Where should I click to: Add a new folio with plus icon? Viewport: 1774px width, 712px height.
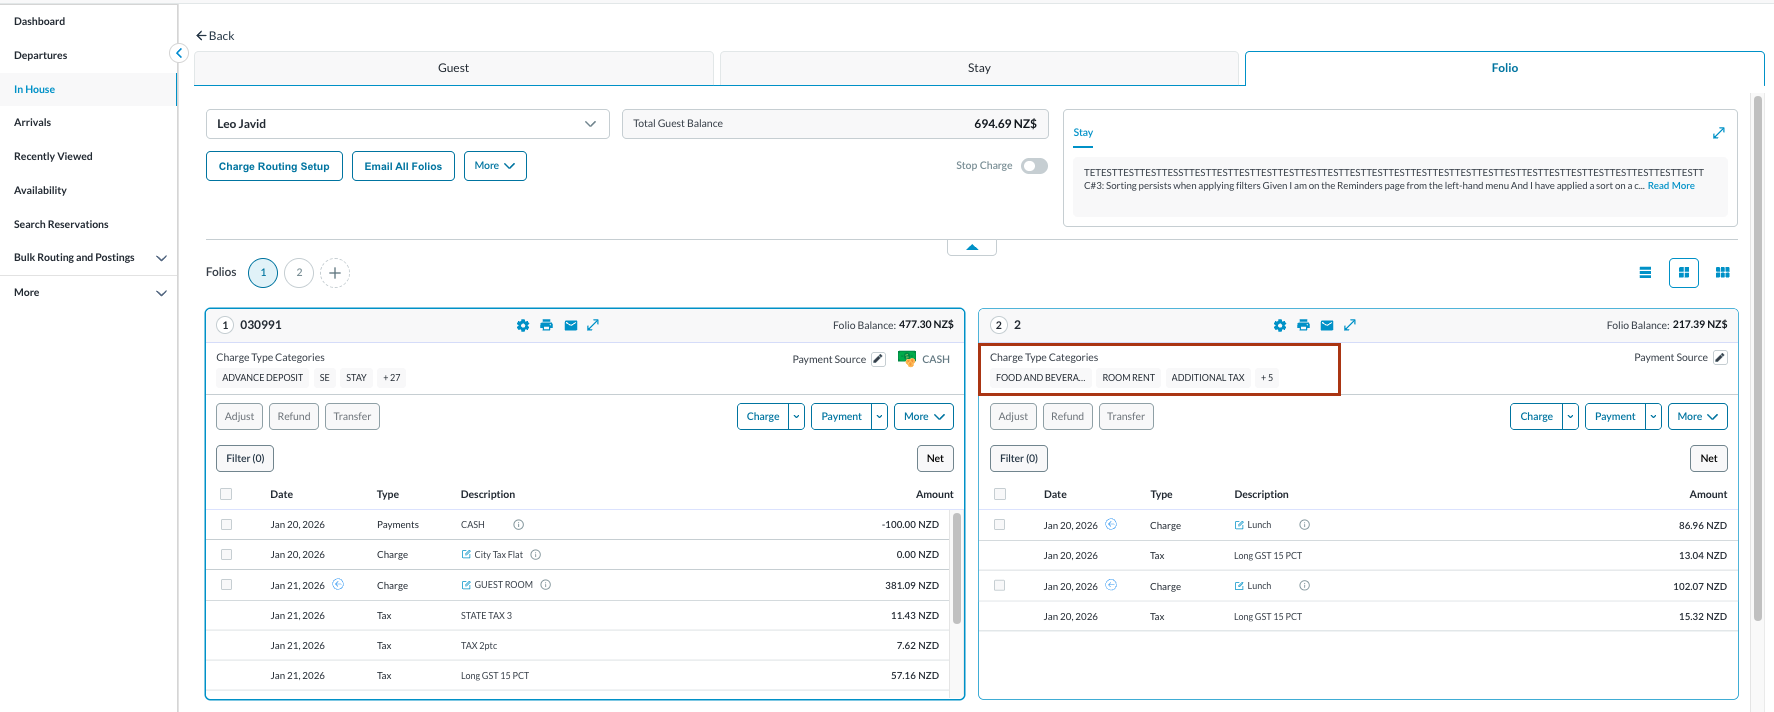(335, 273)
